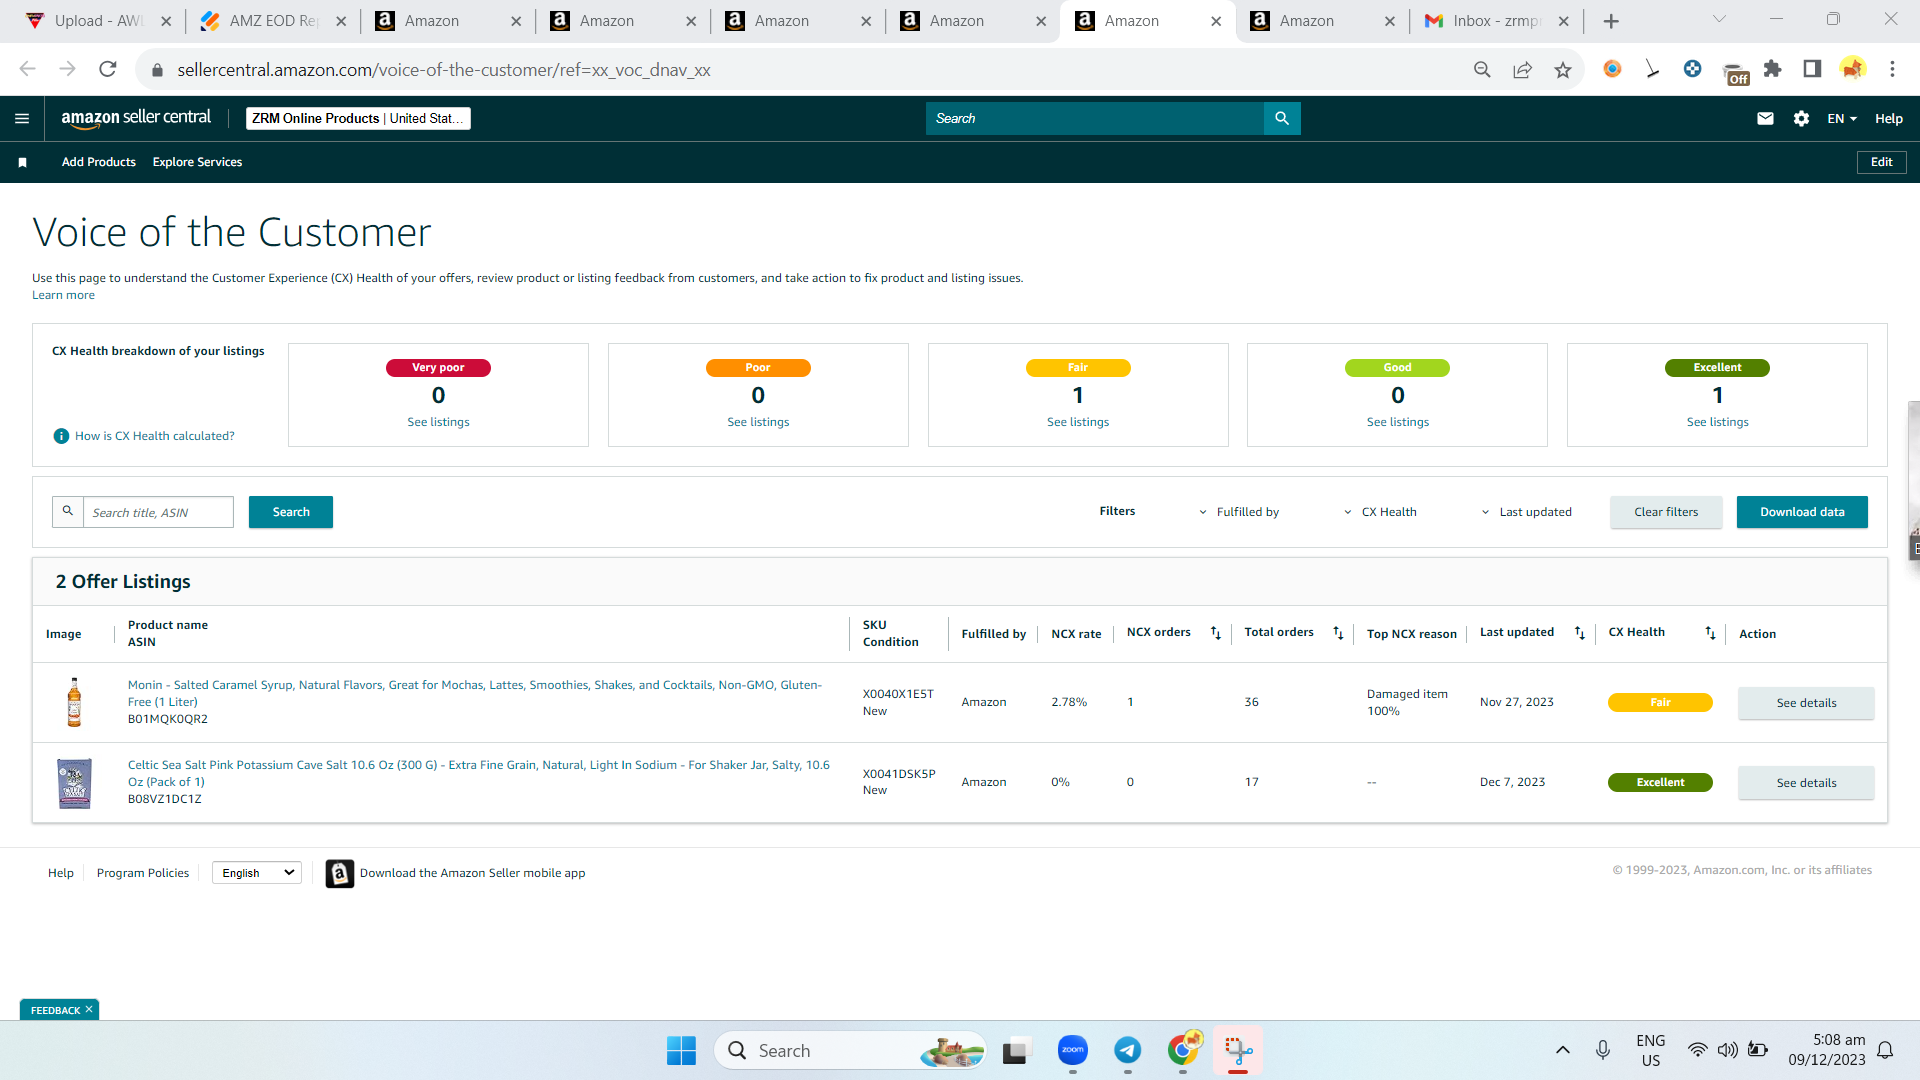Image resolution: width=1920 pixels, height=1080 pixels.
Task: Open Zoom from the taskbar
Action: pos(1073,1050)
